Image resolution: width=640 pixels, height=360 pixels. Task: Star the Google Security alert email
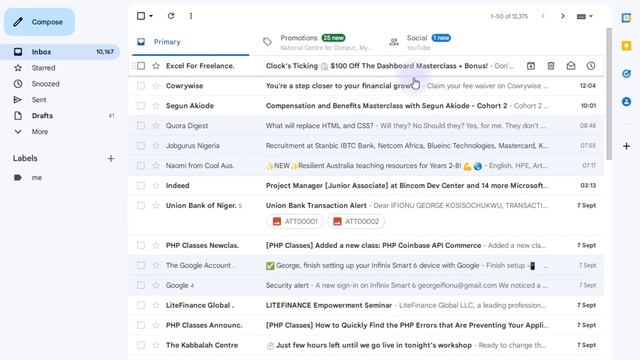point(156,285)
